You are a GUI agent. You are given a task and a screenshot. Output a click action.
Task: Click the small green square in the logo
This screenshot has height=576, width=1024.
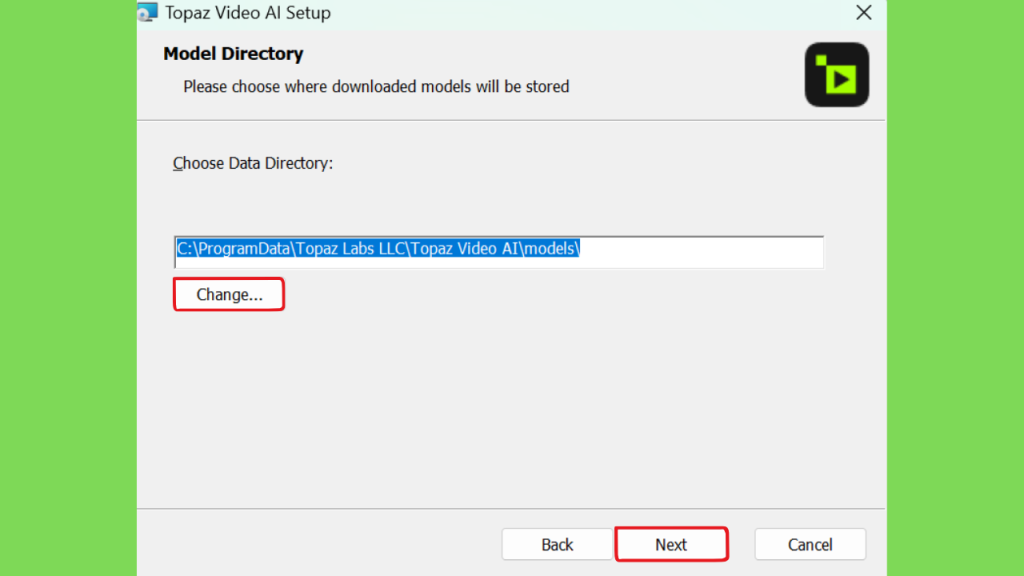[x=821, y=61]
